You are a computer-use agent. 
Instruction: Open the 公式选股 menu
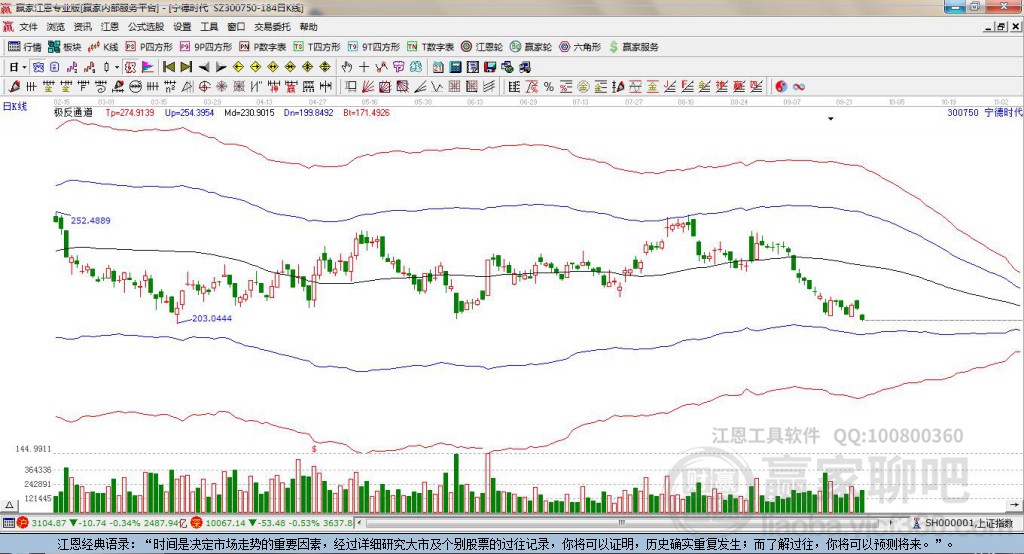click(x=144, y=27)
